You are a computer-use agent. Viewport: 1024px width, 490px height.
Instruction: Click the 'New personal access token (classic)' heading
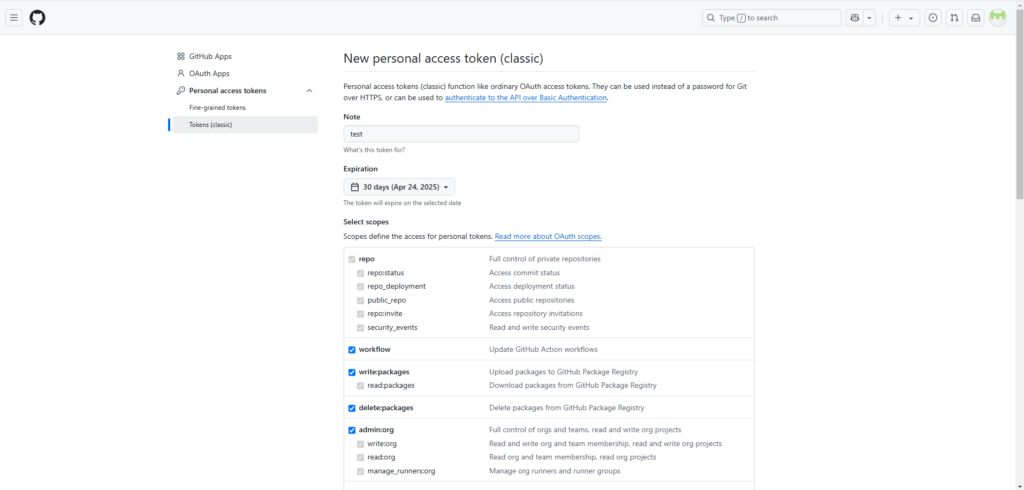click(443, 59)
